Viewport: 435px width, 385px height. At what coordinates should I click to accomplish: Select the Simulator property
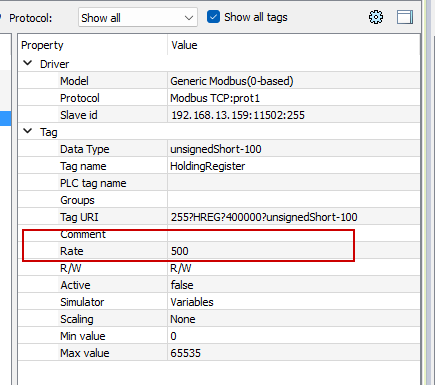tap(82, 302)
